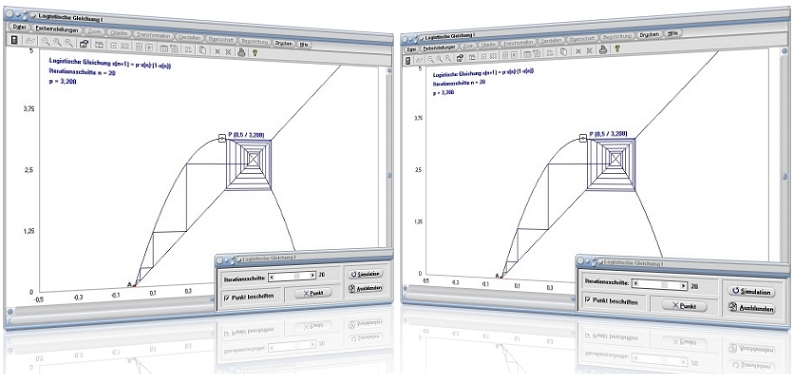Click vertical scrollbar knob in right window
This screenshot has width=794, height=374.
pyautogui.click(x=784, y=176)
